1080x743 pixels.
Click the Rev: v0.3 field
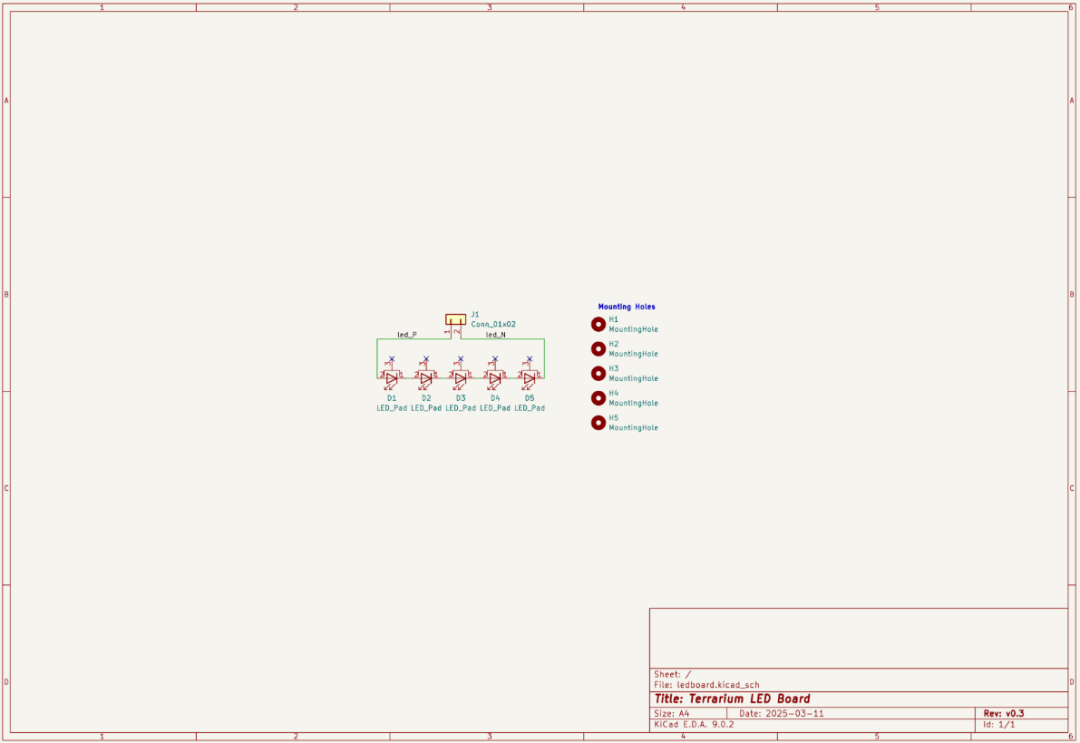tap(1004, 713)
